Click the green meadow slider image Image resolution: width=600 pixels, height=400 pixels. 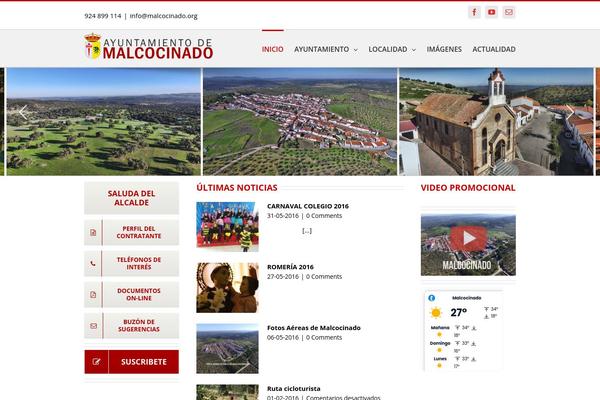point(104,122)
